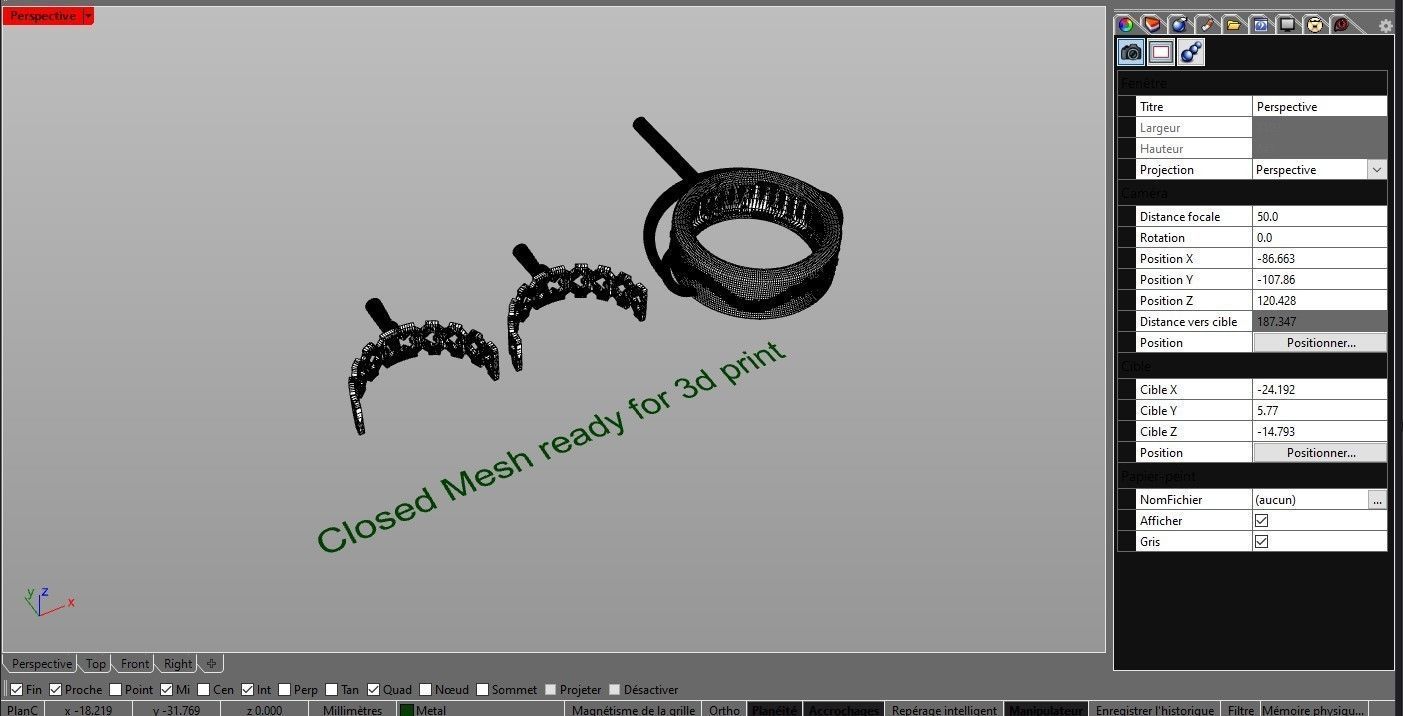Open the round beige icon panel tab
1403x716 pixels.
[x=1314, y=24]
